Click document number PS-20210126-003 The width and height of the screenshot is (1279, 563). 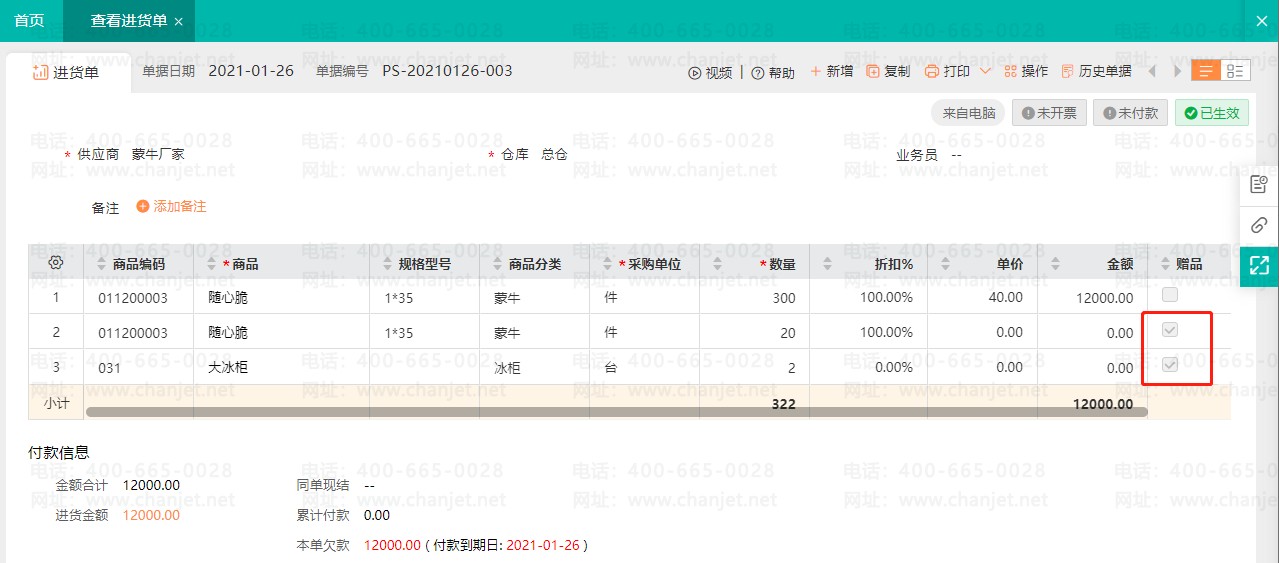[x=447, y=71]
